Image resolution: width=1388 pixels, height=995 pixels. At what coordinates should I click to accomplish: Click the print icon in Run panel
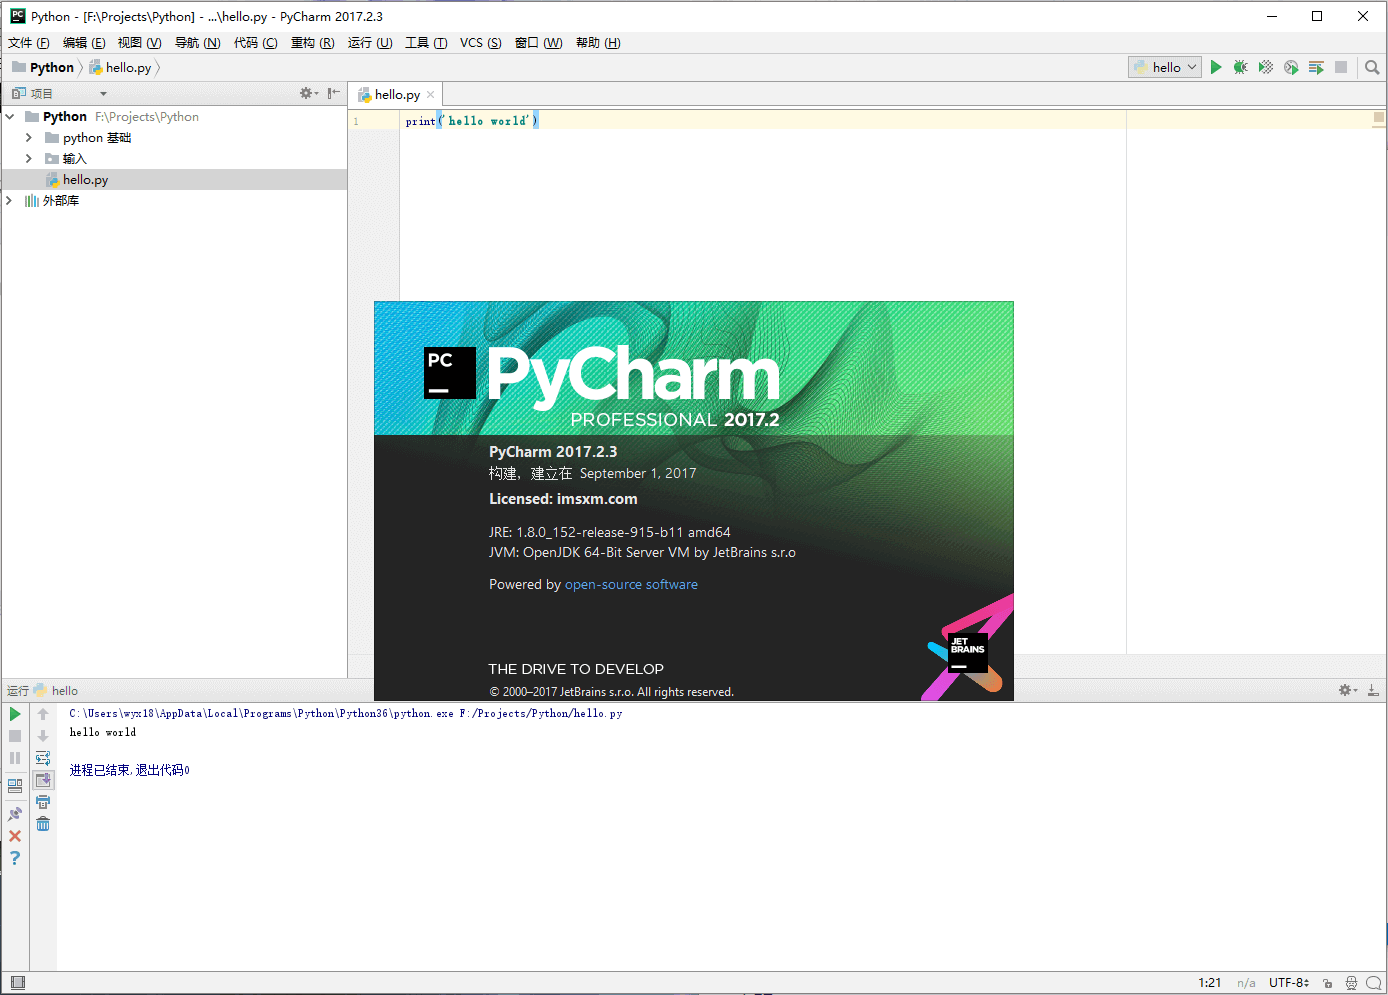pyautogui.click(x=43, y=802)
